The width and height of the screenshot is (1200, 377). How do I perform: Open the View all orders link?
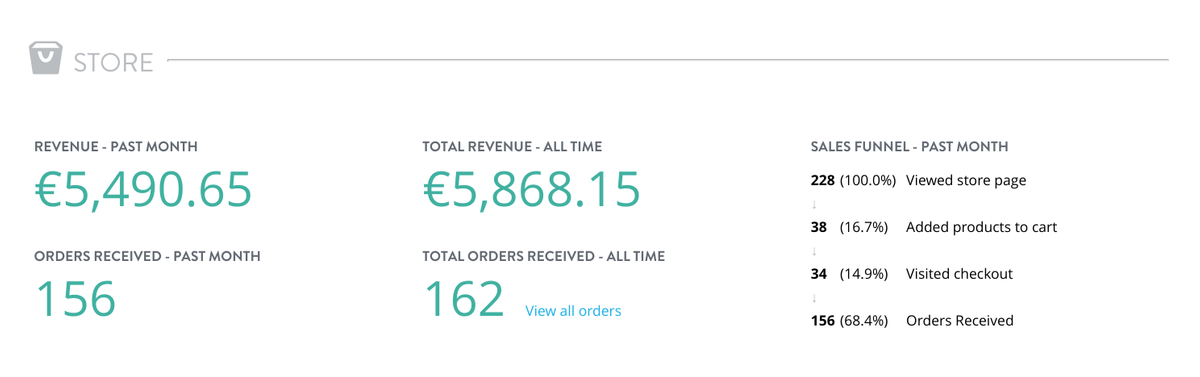coord(573,311)
